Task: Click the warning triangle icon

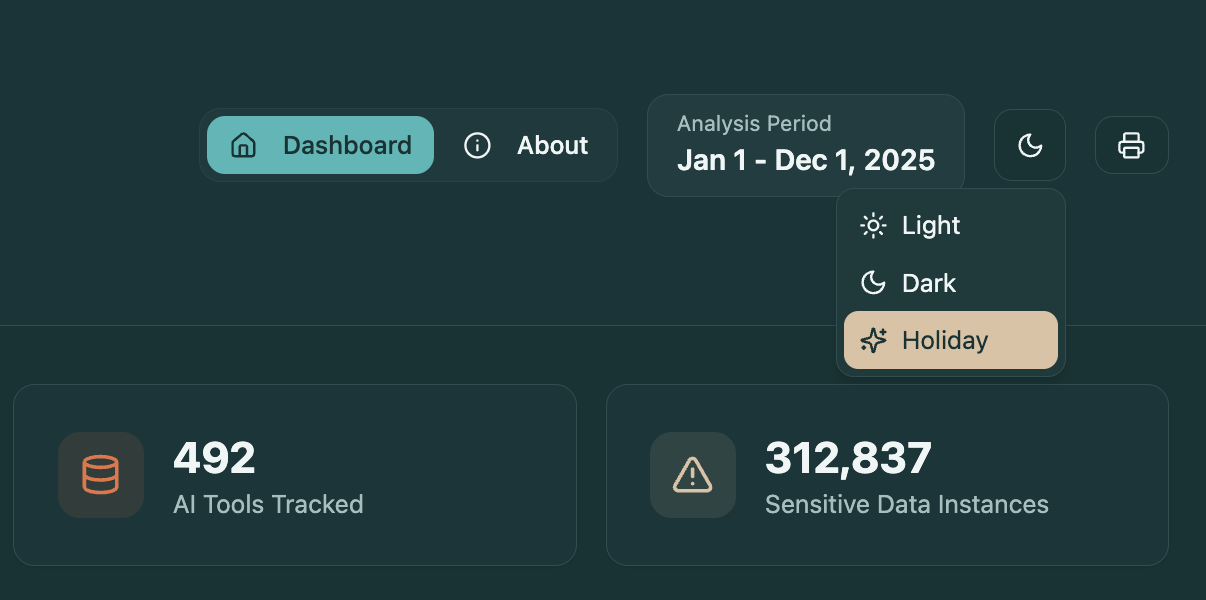Action: point(692,475)
